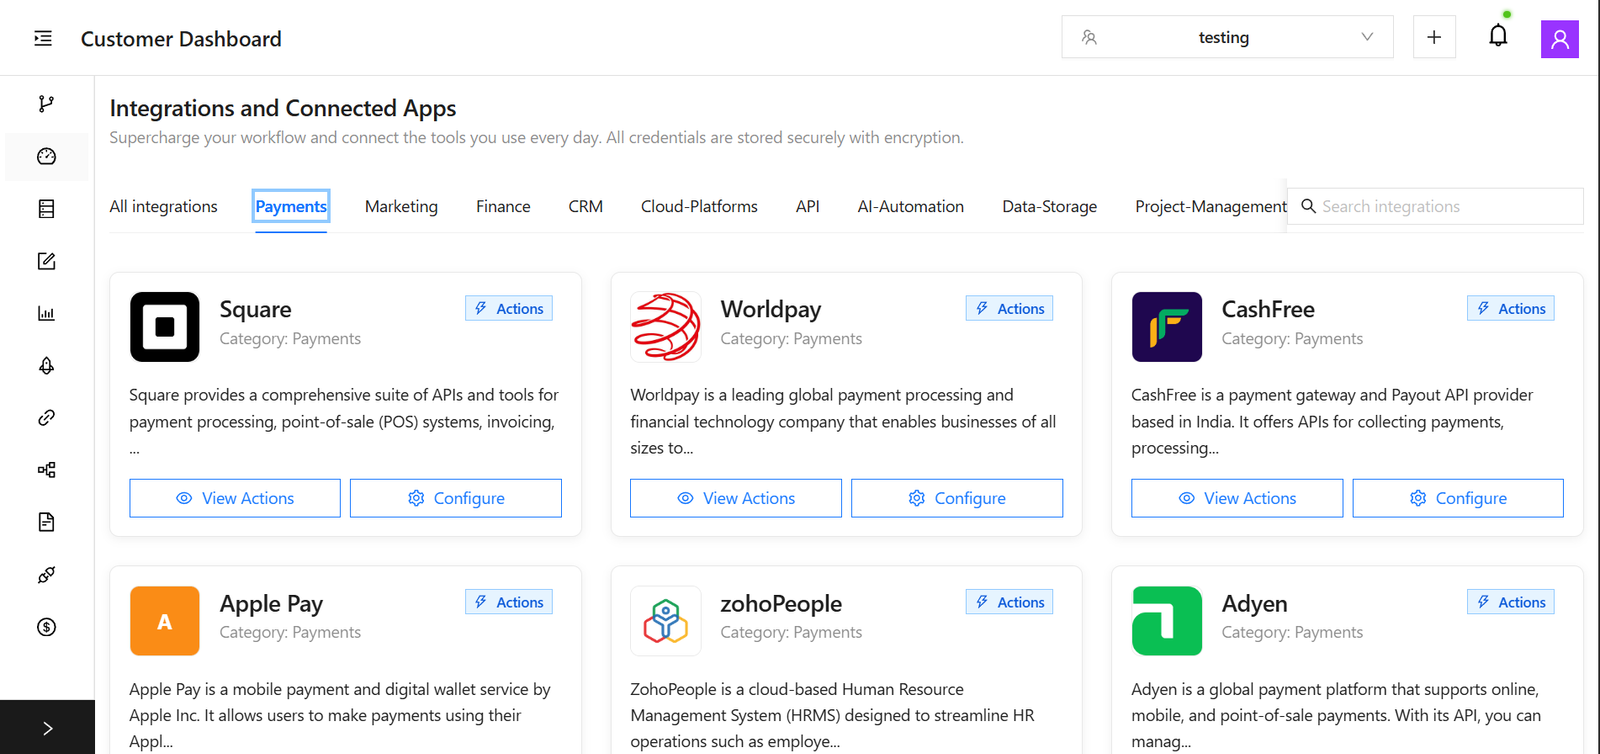
Task: Switch to the Marketing tab
Action: (x=401, y=207)
